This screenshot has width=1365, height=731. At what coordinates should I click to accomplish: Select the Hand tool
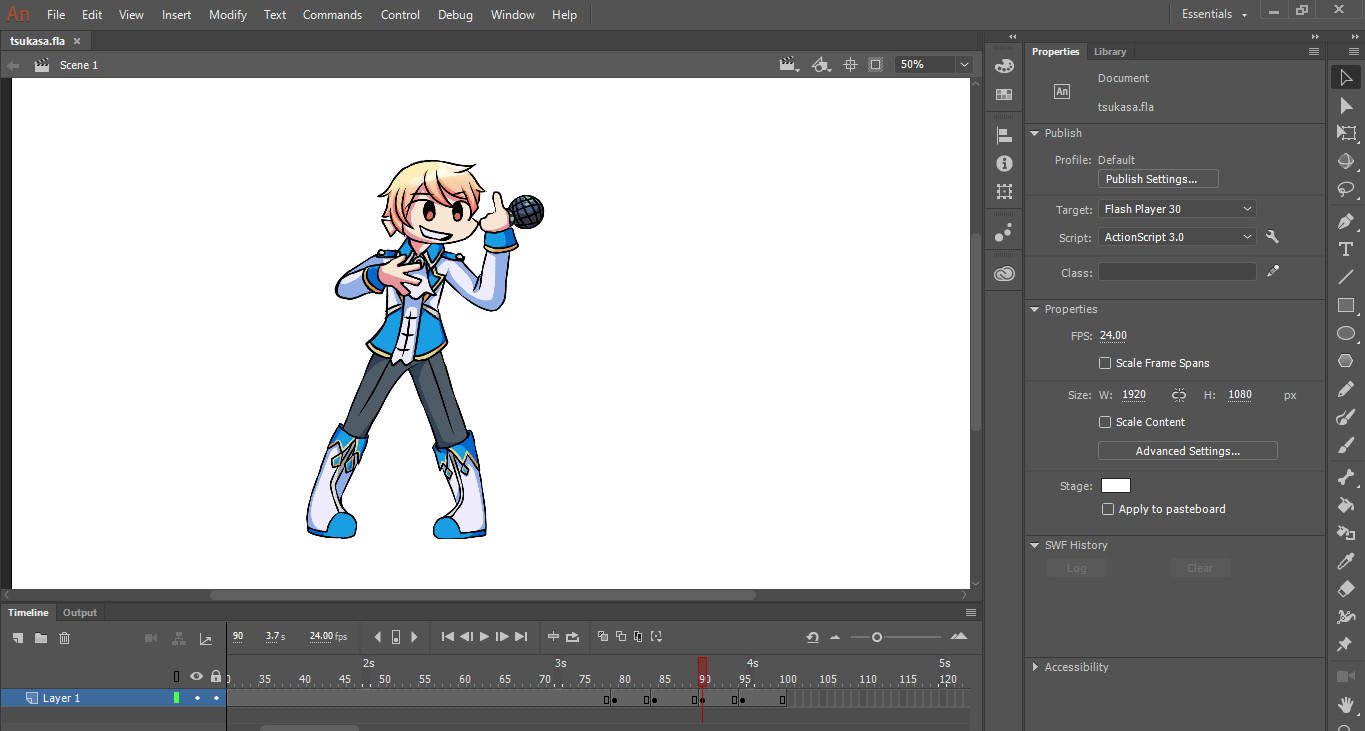pyautogui.click(x=1346, y=705)
